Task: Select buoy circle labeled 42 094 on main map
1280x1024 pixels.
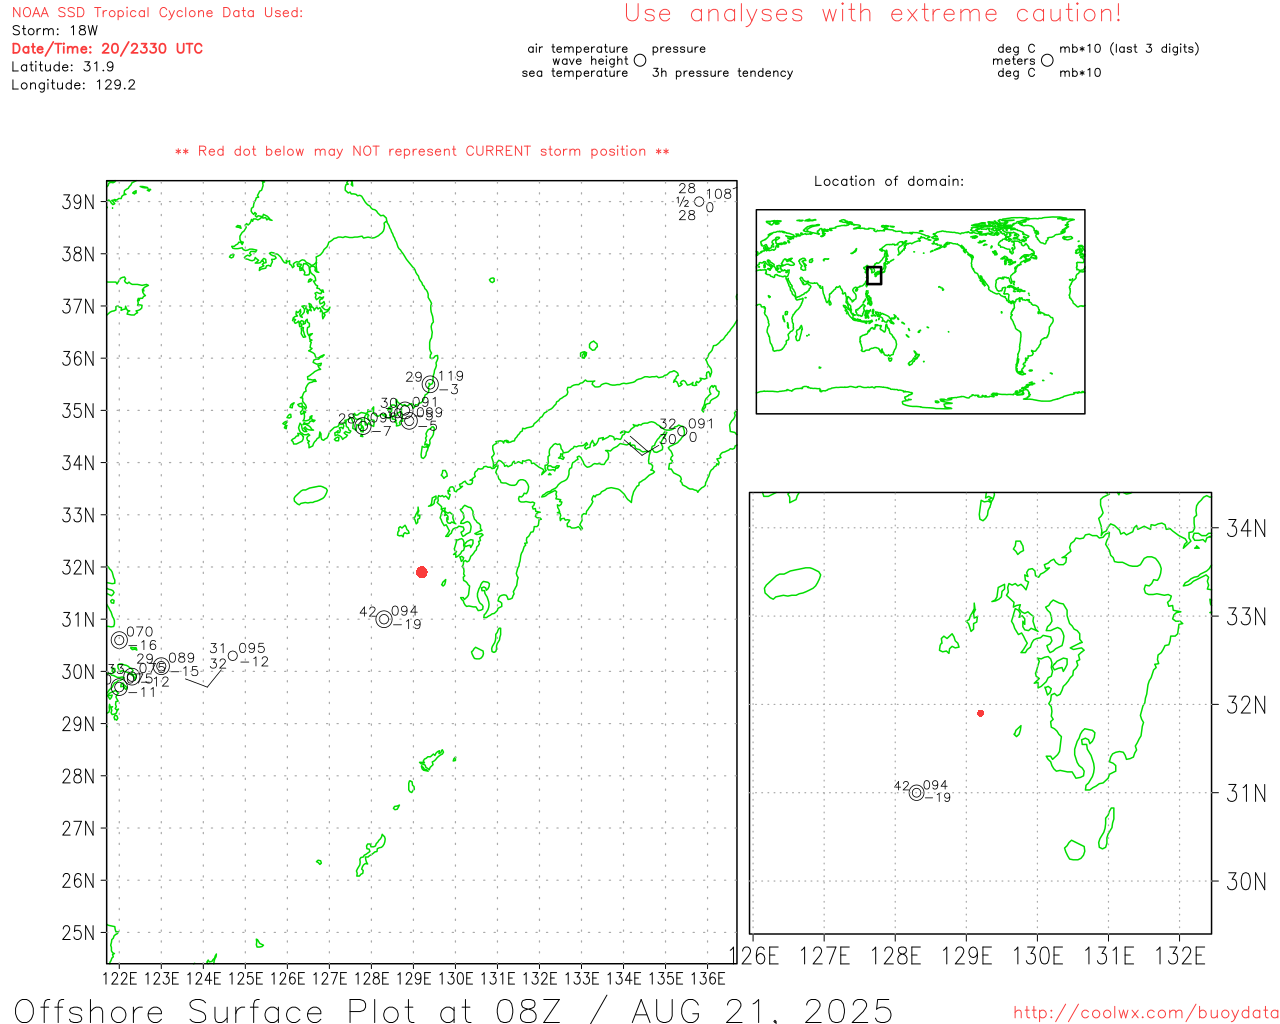Action: coord(384,619)
